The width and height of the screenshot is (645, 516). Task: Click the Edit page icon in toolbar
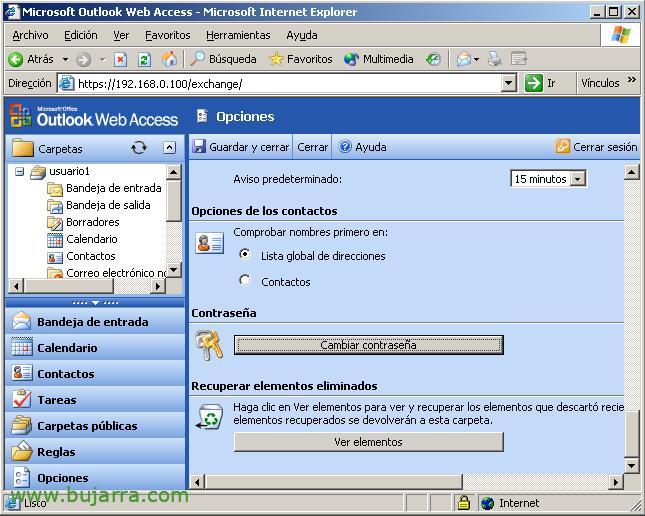pyautogui.click(x=519, y=59)
